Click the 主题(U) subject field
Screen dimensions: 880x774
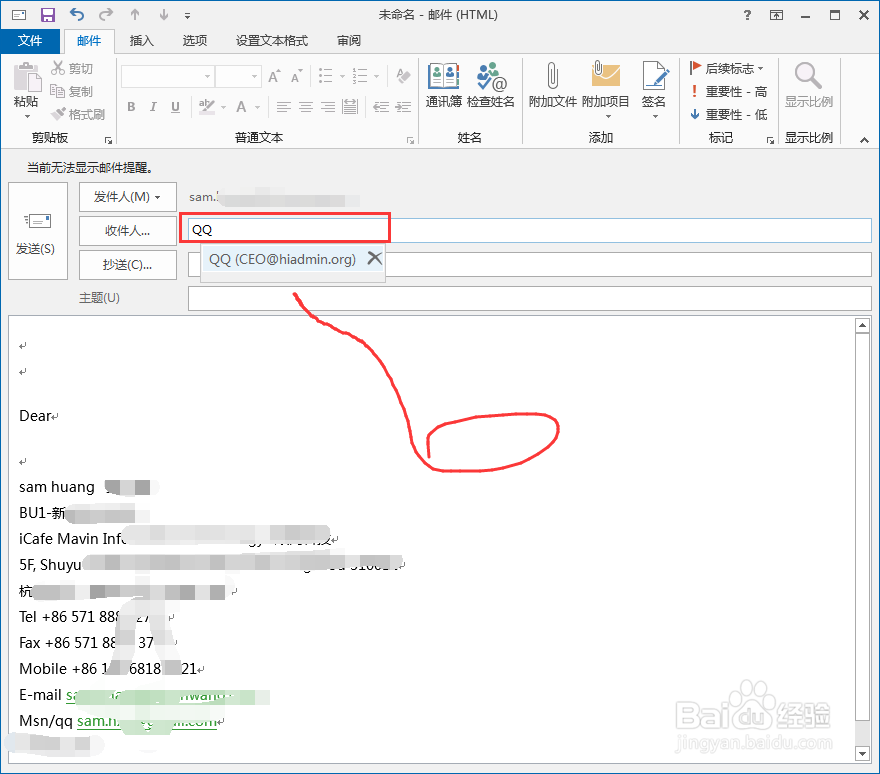click(x=529, y=298)
